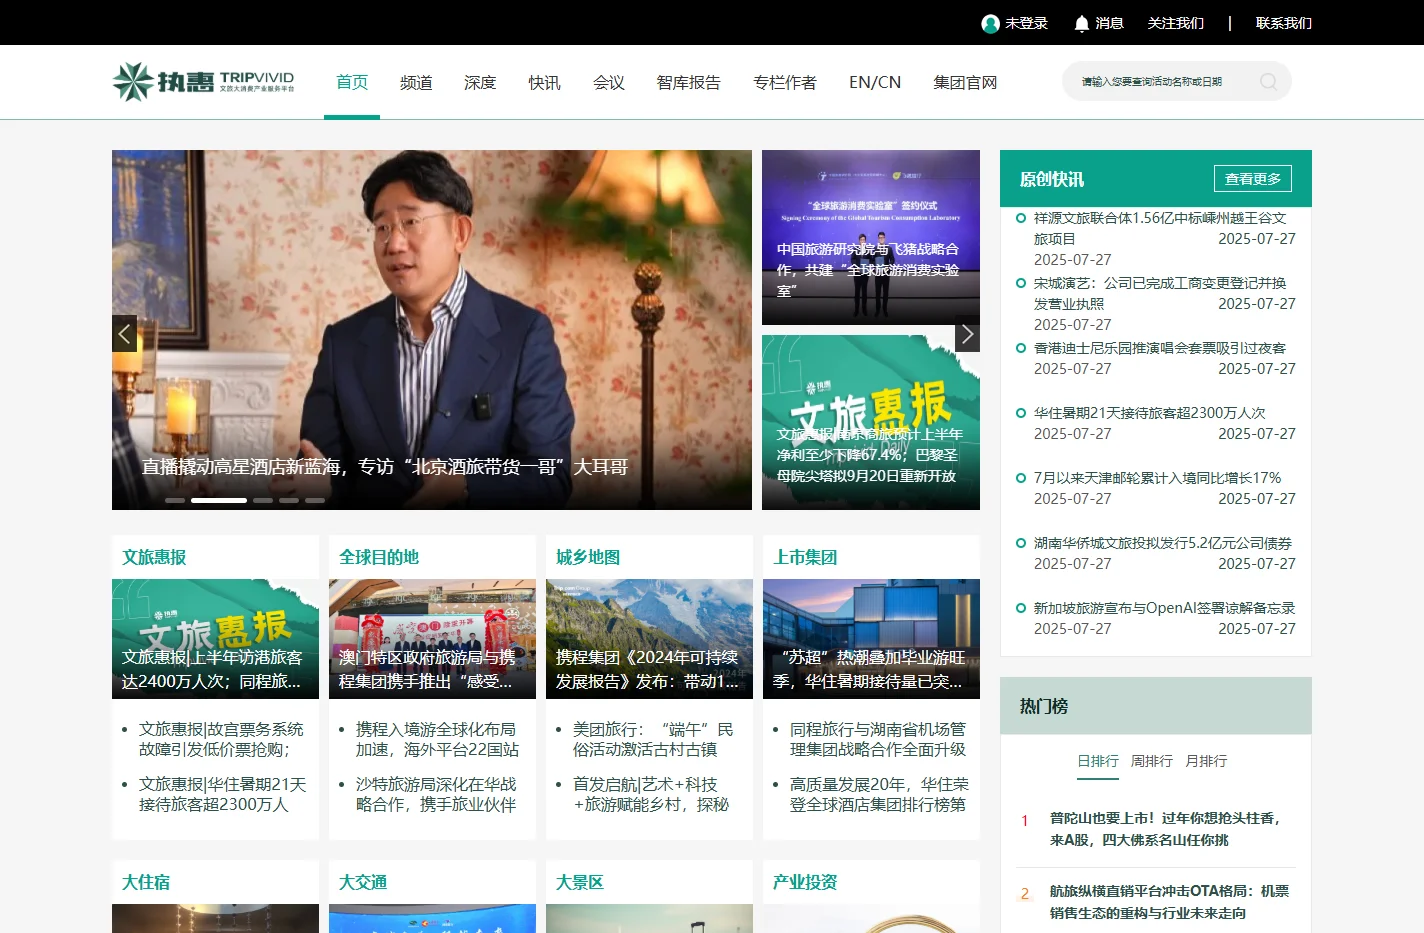Image resolution: width=1424 pixels, height=933 pixels.
Task: Open 全球目的地 section heading
Action: pyautogui.click(x=379, y=557)
